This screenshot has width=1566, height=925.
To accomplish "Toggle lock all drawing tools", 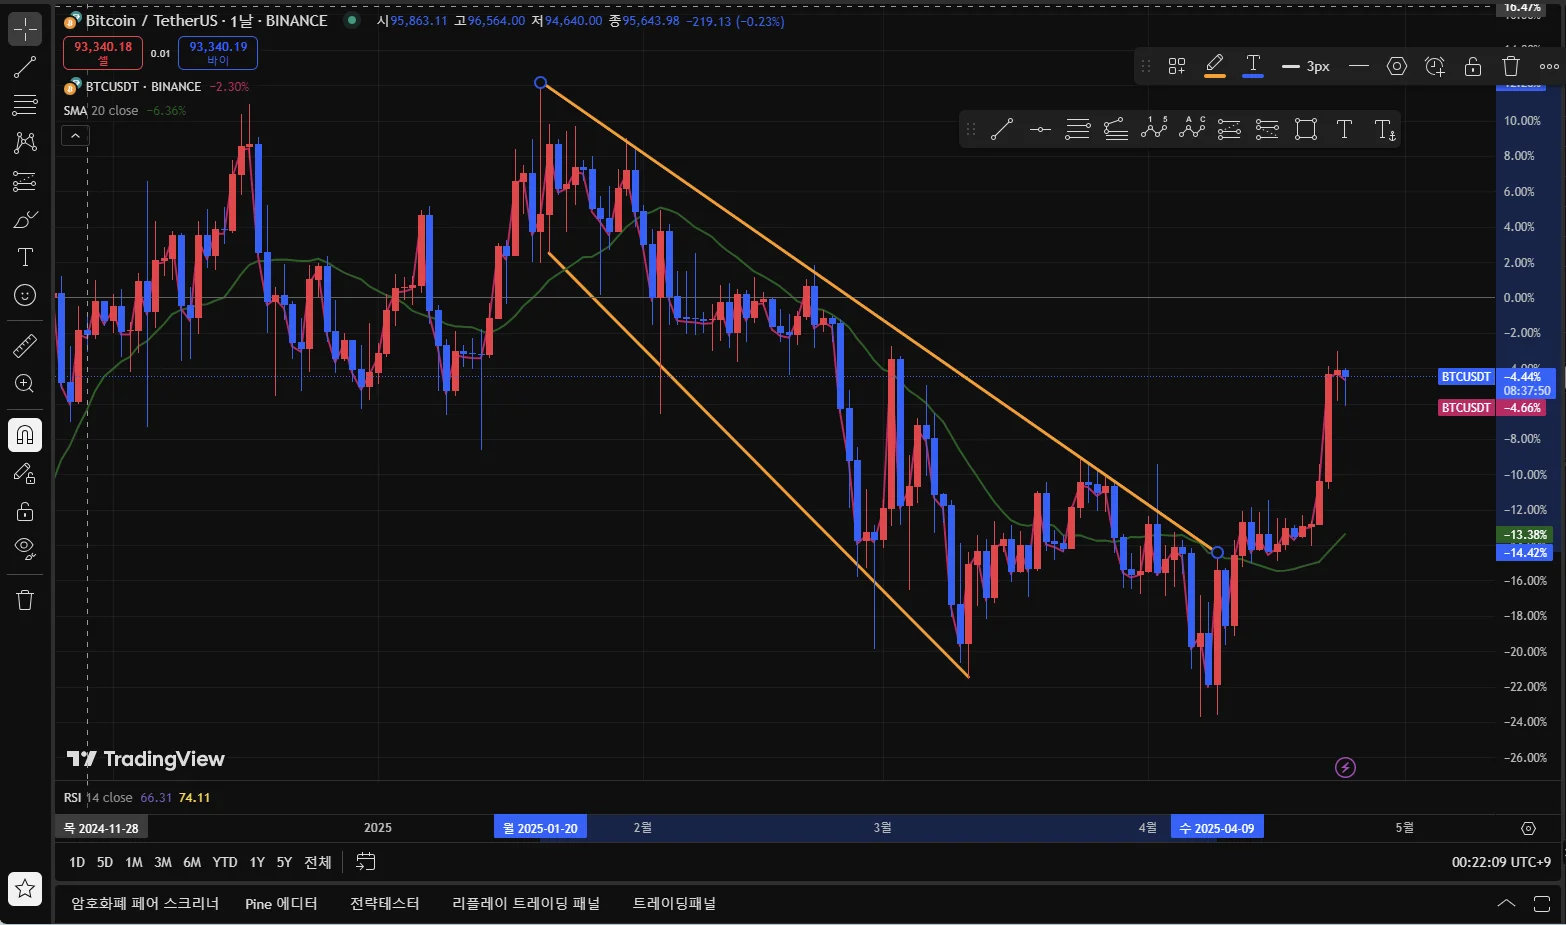I will pos(25,511).
